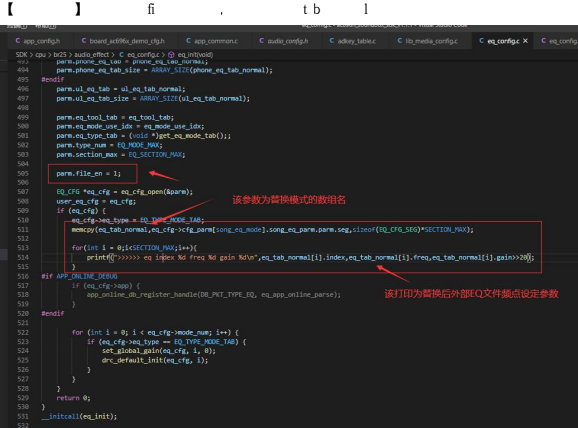Click the C icon on board_ac696x_demo_cfg.h tab
Image resolution: width=578 pixels, height=428 pixels.
point(84,41)
